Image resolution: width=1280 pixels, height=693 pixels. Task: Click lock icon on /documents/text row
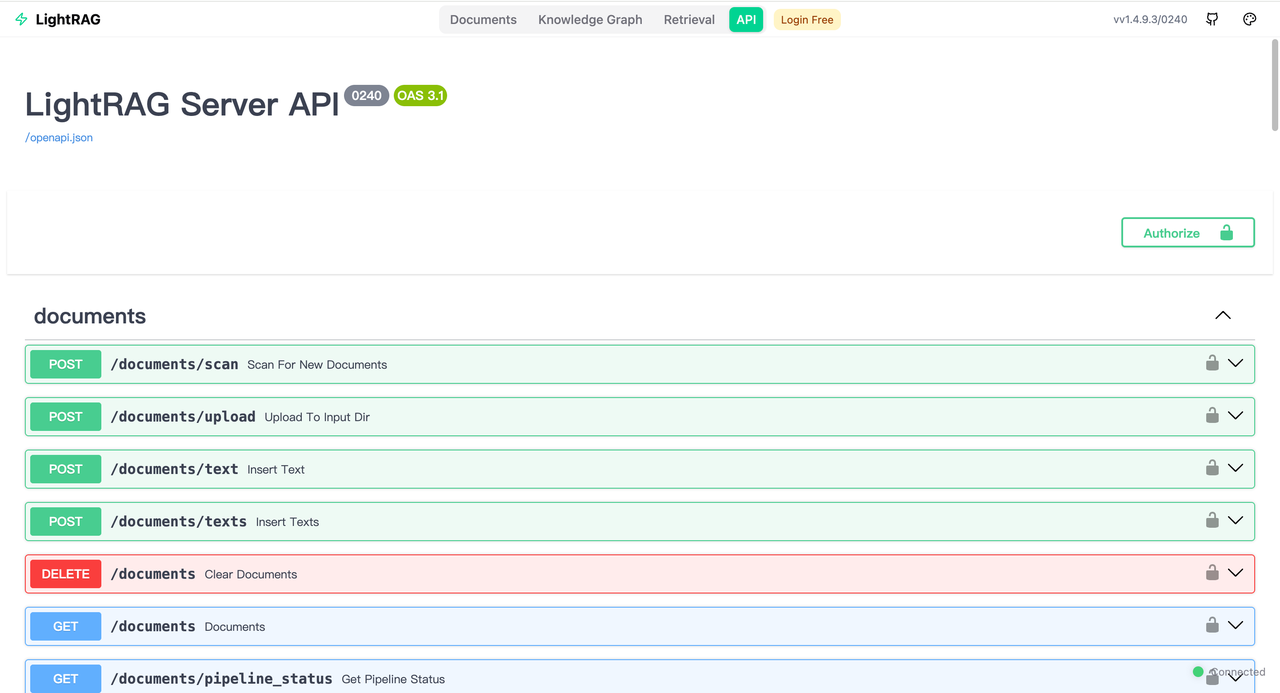(1212, 468)
